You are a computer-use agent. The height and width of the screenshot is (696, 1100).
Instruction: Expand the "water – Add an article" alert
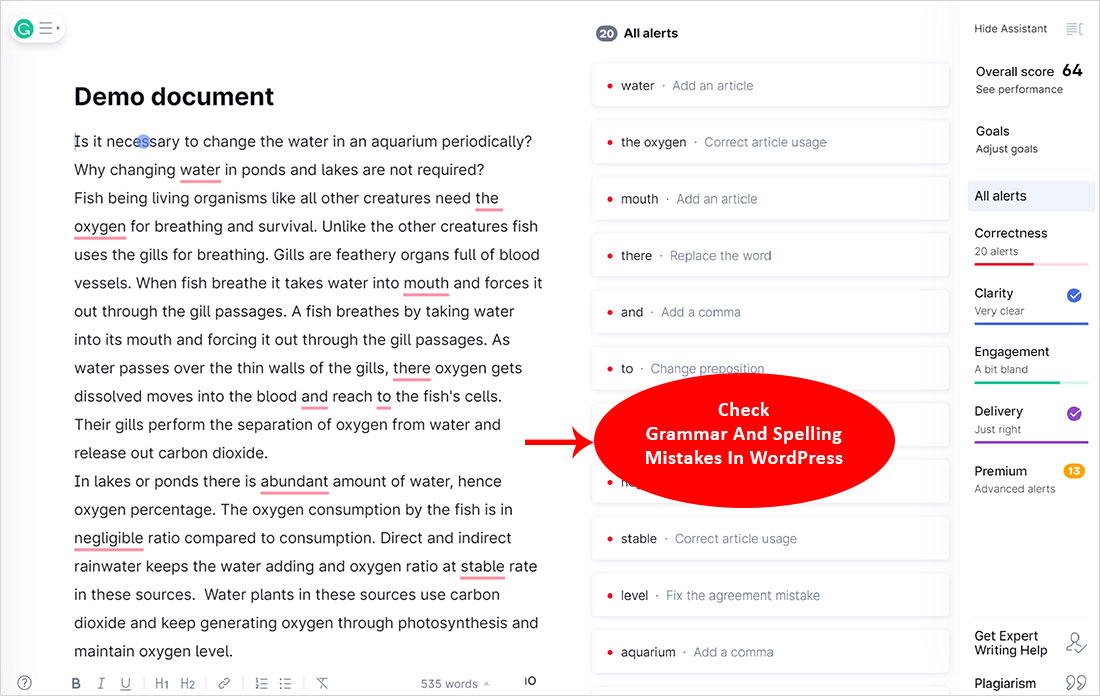click(770, 86)
